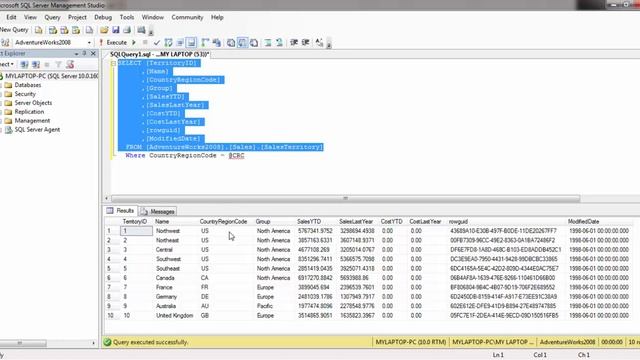Image resolution: width=640 pixels, height=360 pixels.
Task: Toggle Include Actual Execution Plan
Action: click(x=205, y=42)
